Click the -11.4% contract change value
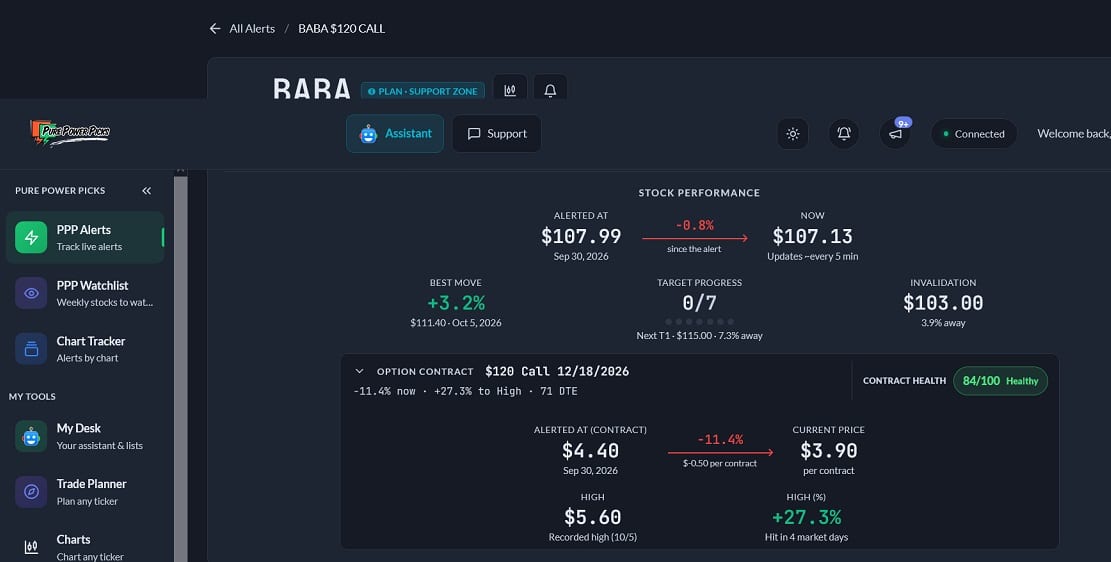 pos(720,440)
